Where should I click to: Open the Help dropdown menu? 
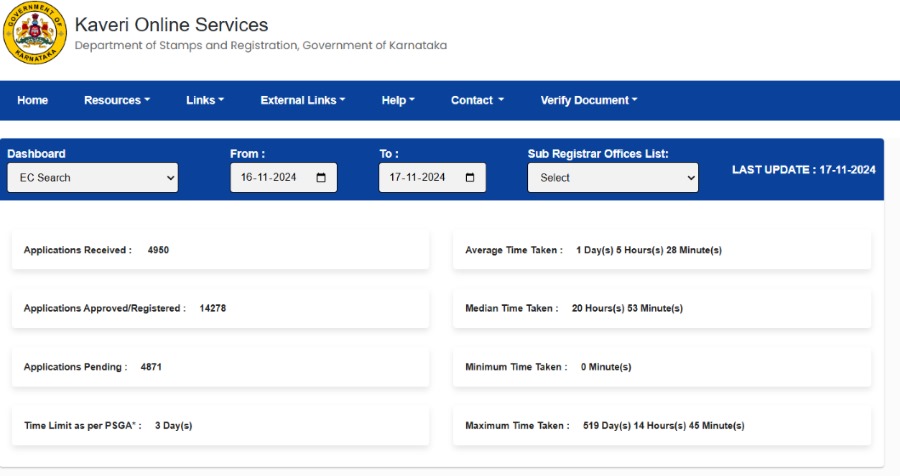[398, 100]
